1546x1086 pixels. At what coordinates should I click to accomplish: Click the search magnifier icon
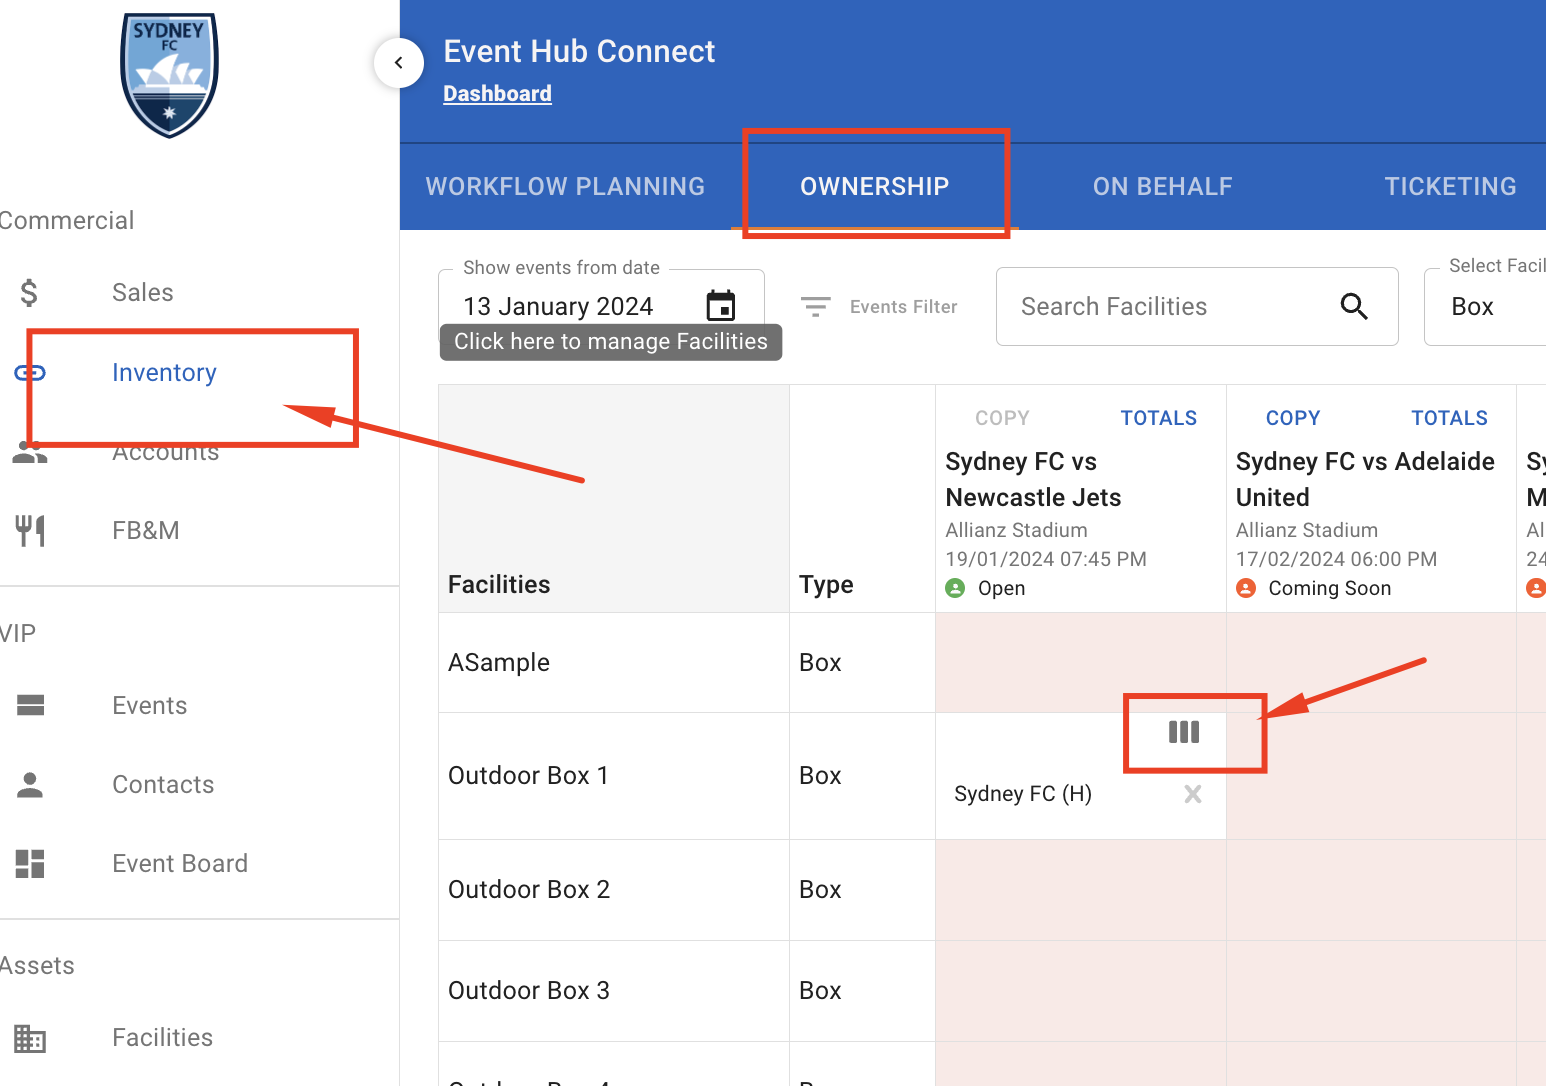[1354, 306]
